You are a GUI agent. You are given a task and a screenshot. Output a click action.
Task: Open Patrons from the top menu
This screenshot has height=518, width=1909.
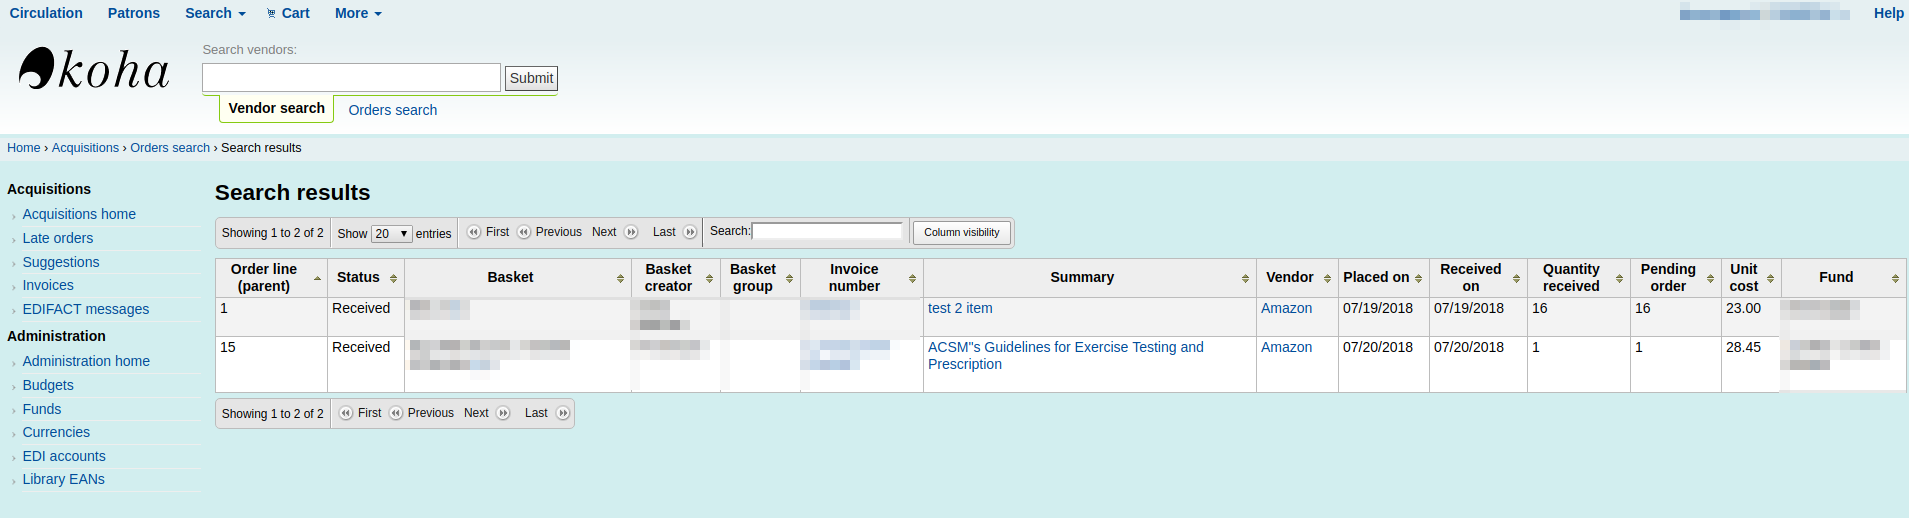[134, 13]
